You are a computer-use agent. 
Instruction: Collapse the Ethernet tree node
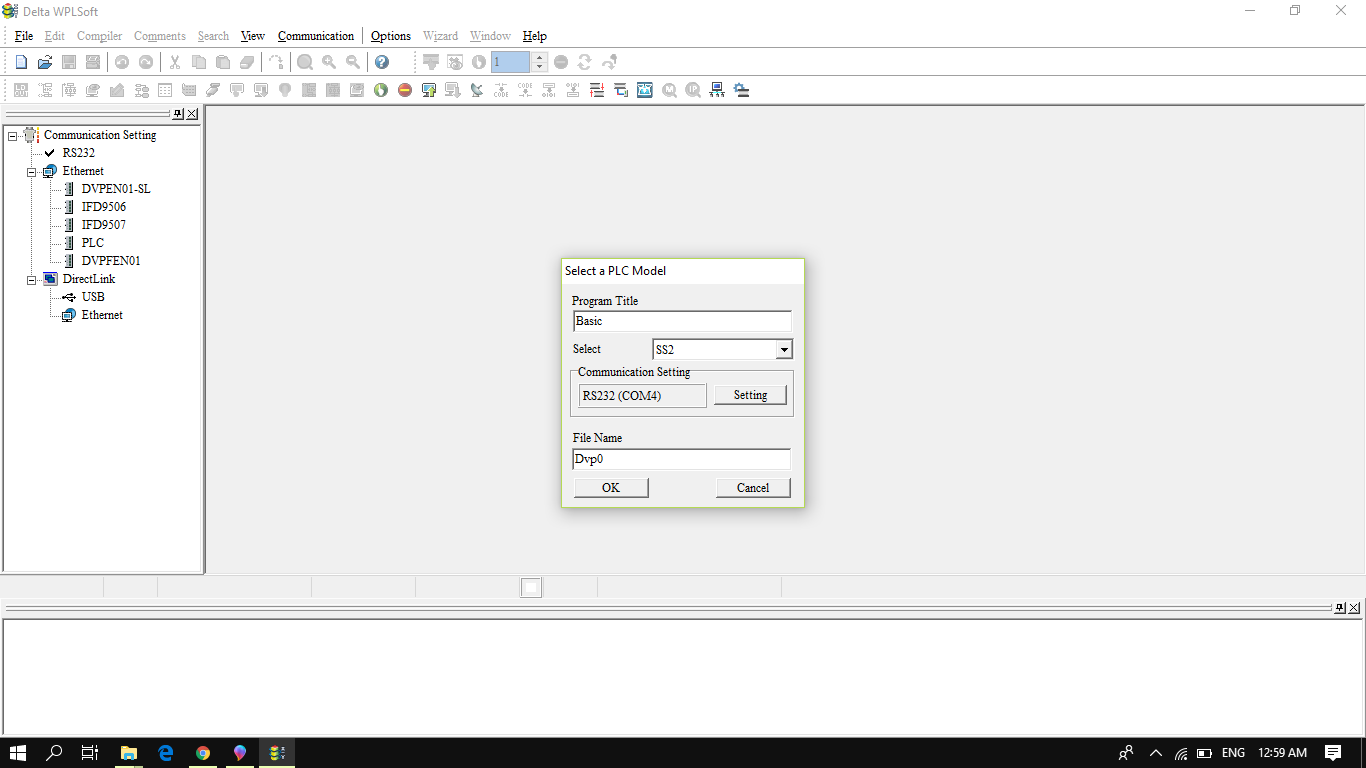click(x=31, y=170)
